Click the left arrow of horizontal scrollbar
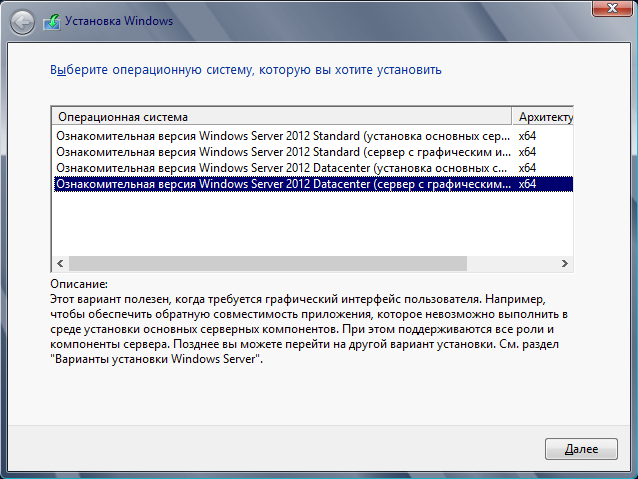Viewport: 638px width, 479px height. coord(60,263)
